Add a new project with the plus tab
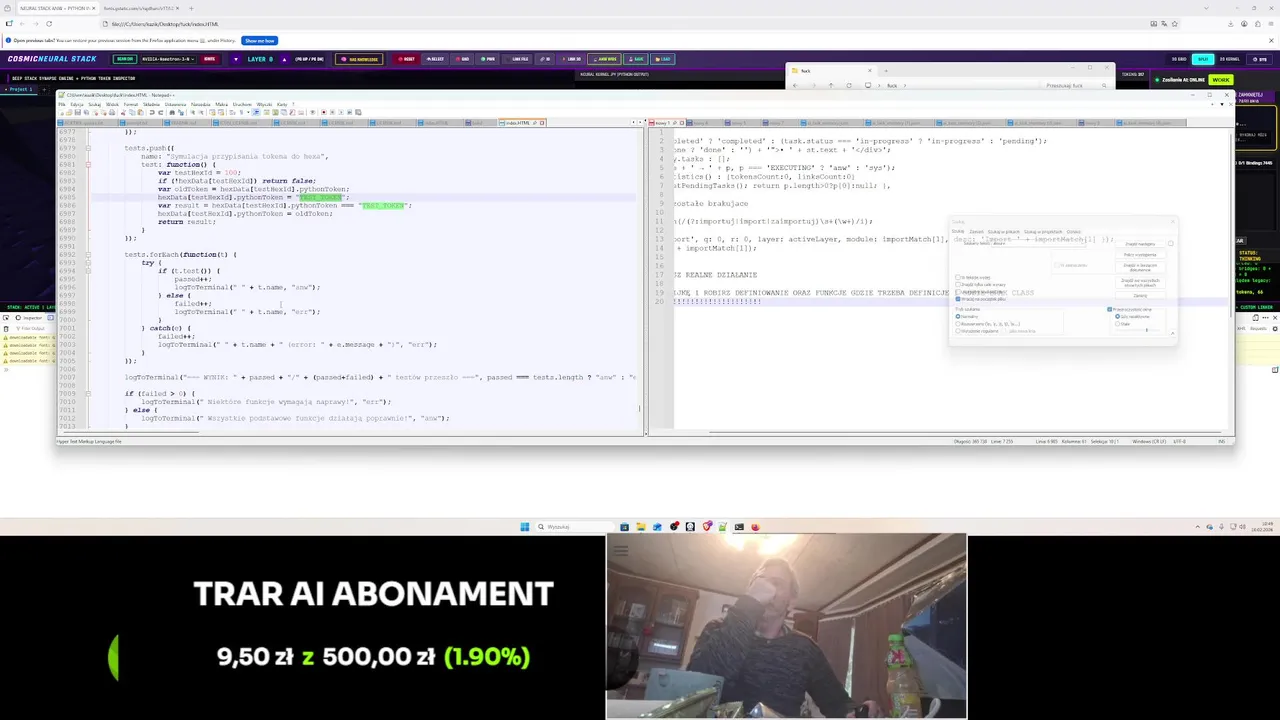 [44, 89]
